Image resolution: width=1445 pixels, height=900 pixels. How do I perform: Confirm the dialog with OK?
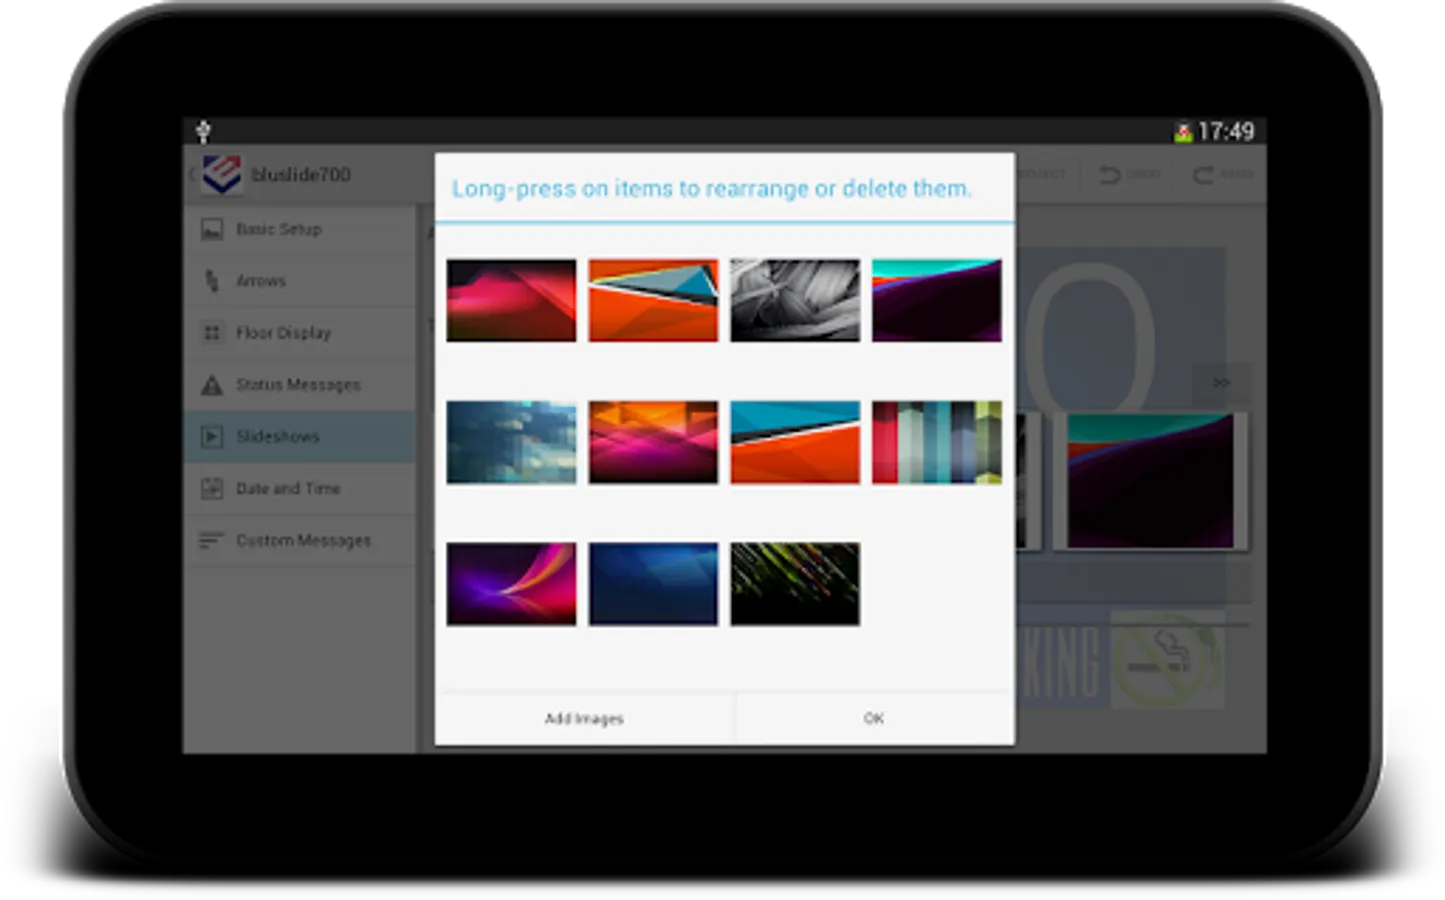(874, 718)
